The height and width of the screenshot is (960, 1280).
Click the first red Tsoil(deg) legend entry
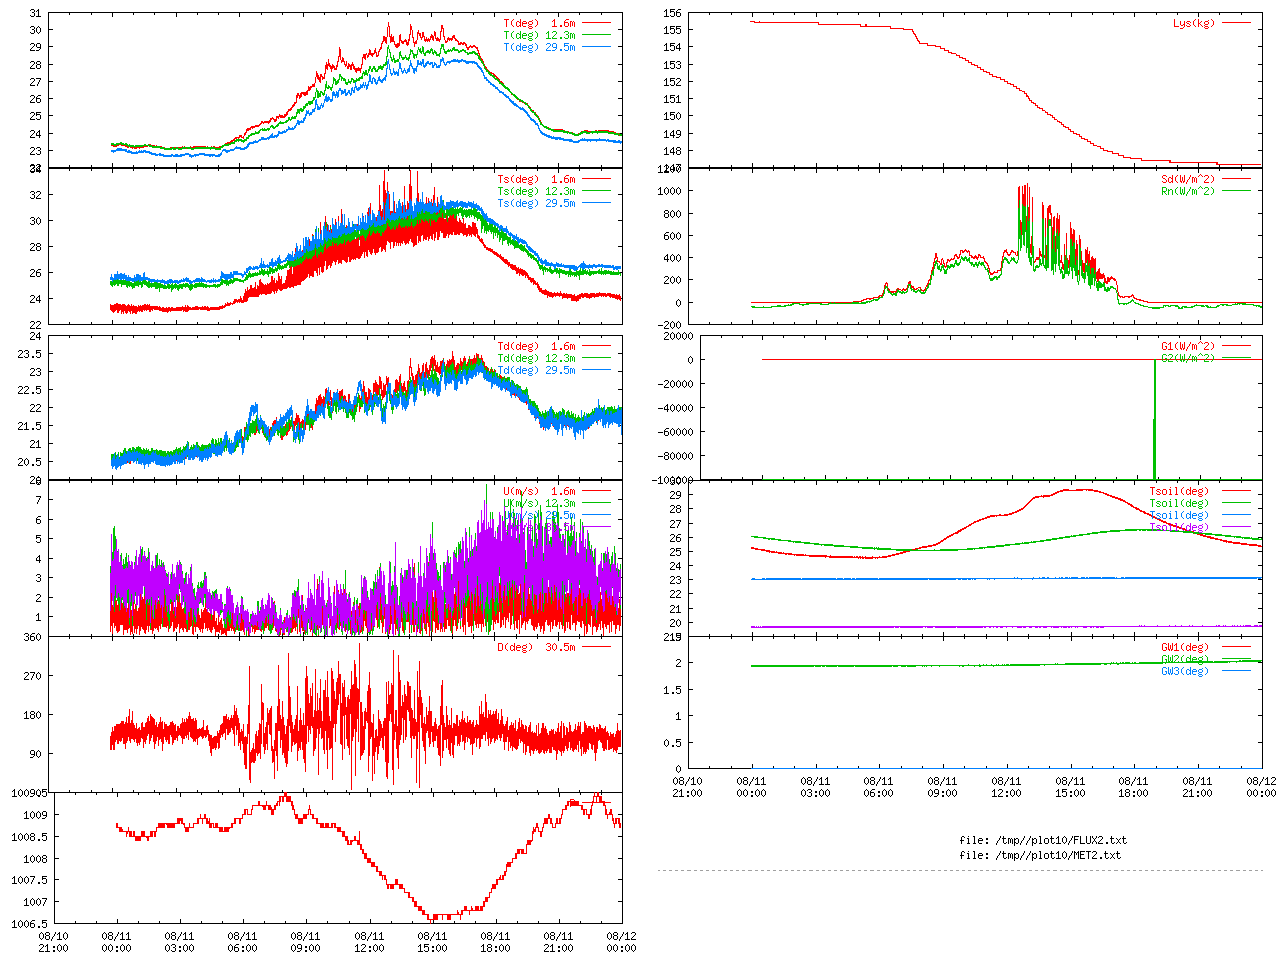[1178, 491]
